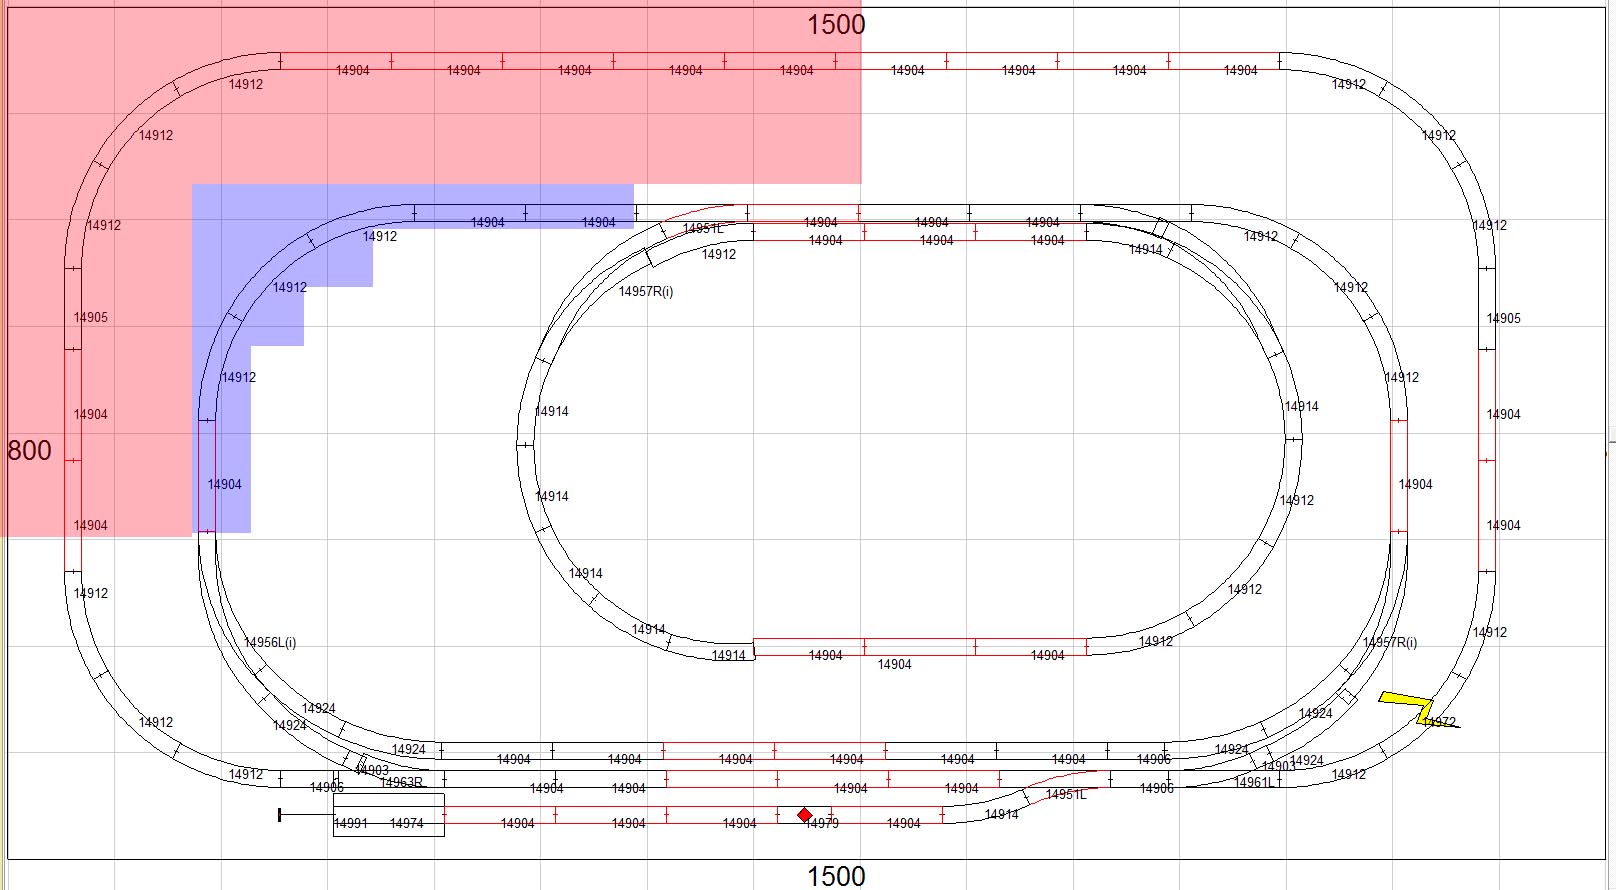The width and height of the screenshot is (1616, 890).
Task: Click the 1500 dimension label at the bottom
Action: coord(836,876)
